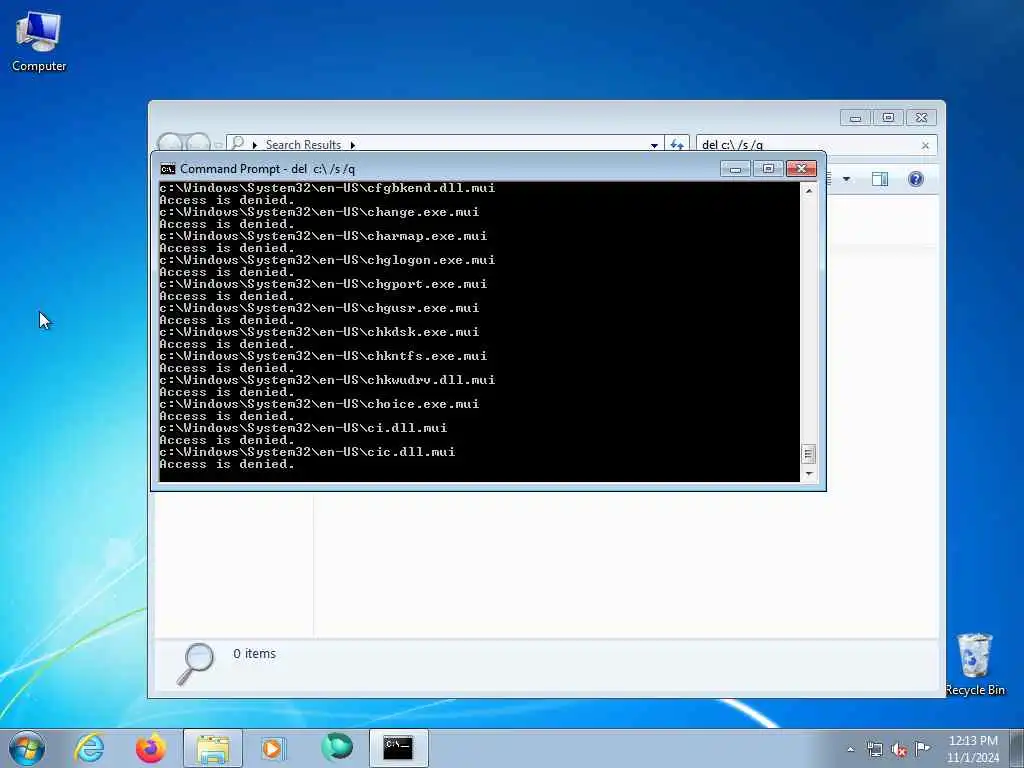Click the choice.exe.mui output line
The width and height of the screenshot is (1024, 768).
[x=319, y=404]
